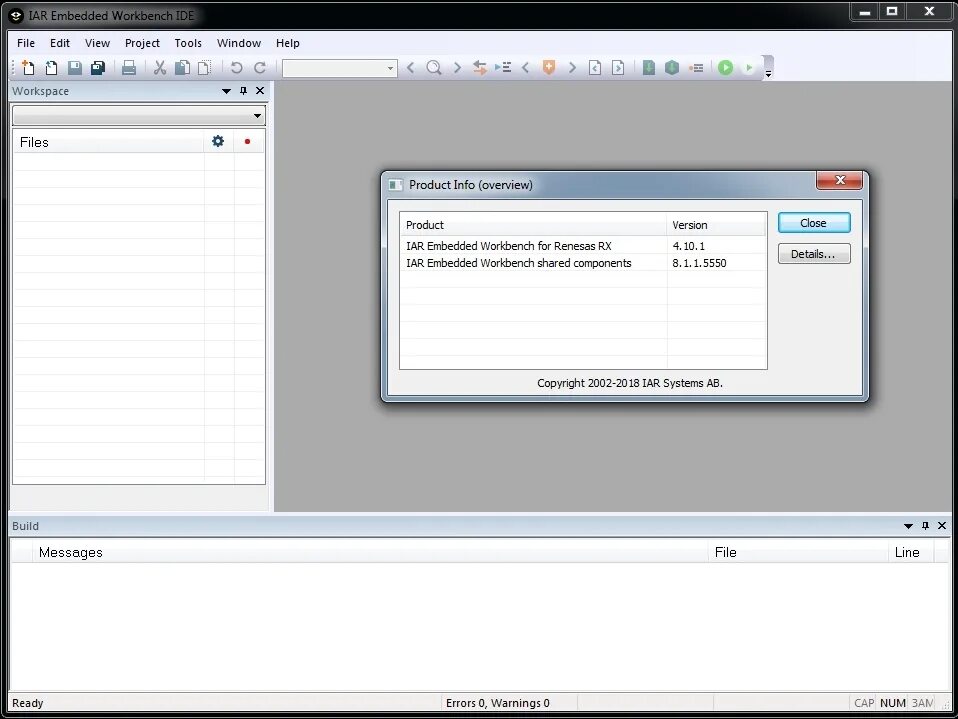The width and height of the screenshot is (958, 719).
Task: Click the Save All toolbar icon
Action: pyautogui.click(x=98, y=68)
